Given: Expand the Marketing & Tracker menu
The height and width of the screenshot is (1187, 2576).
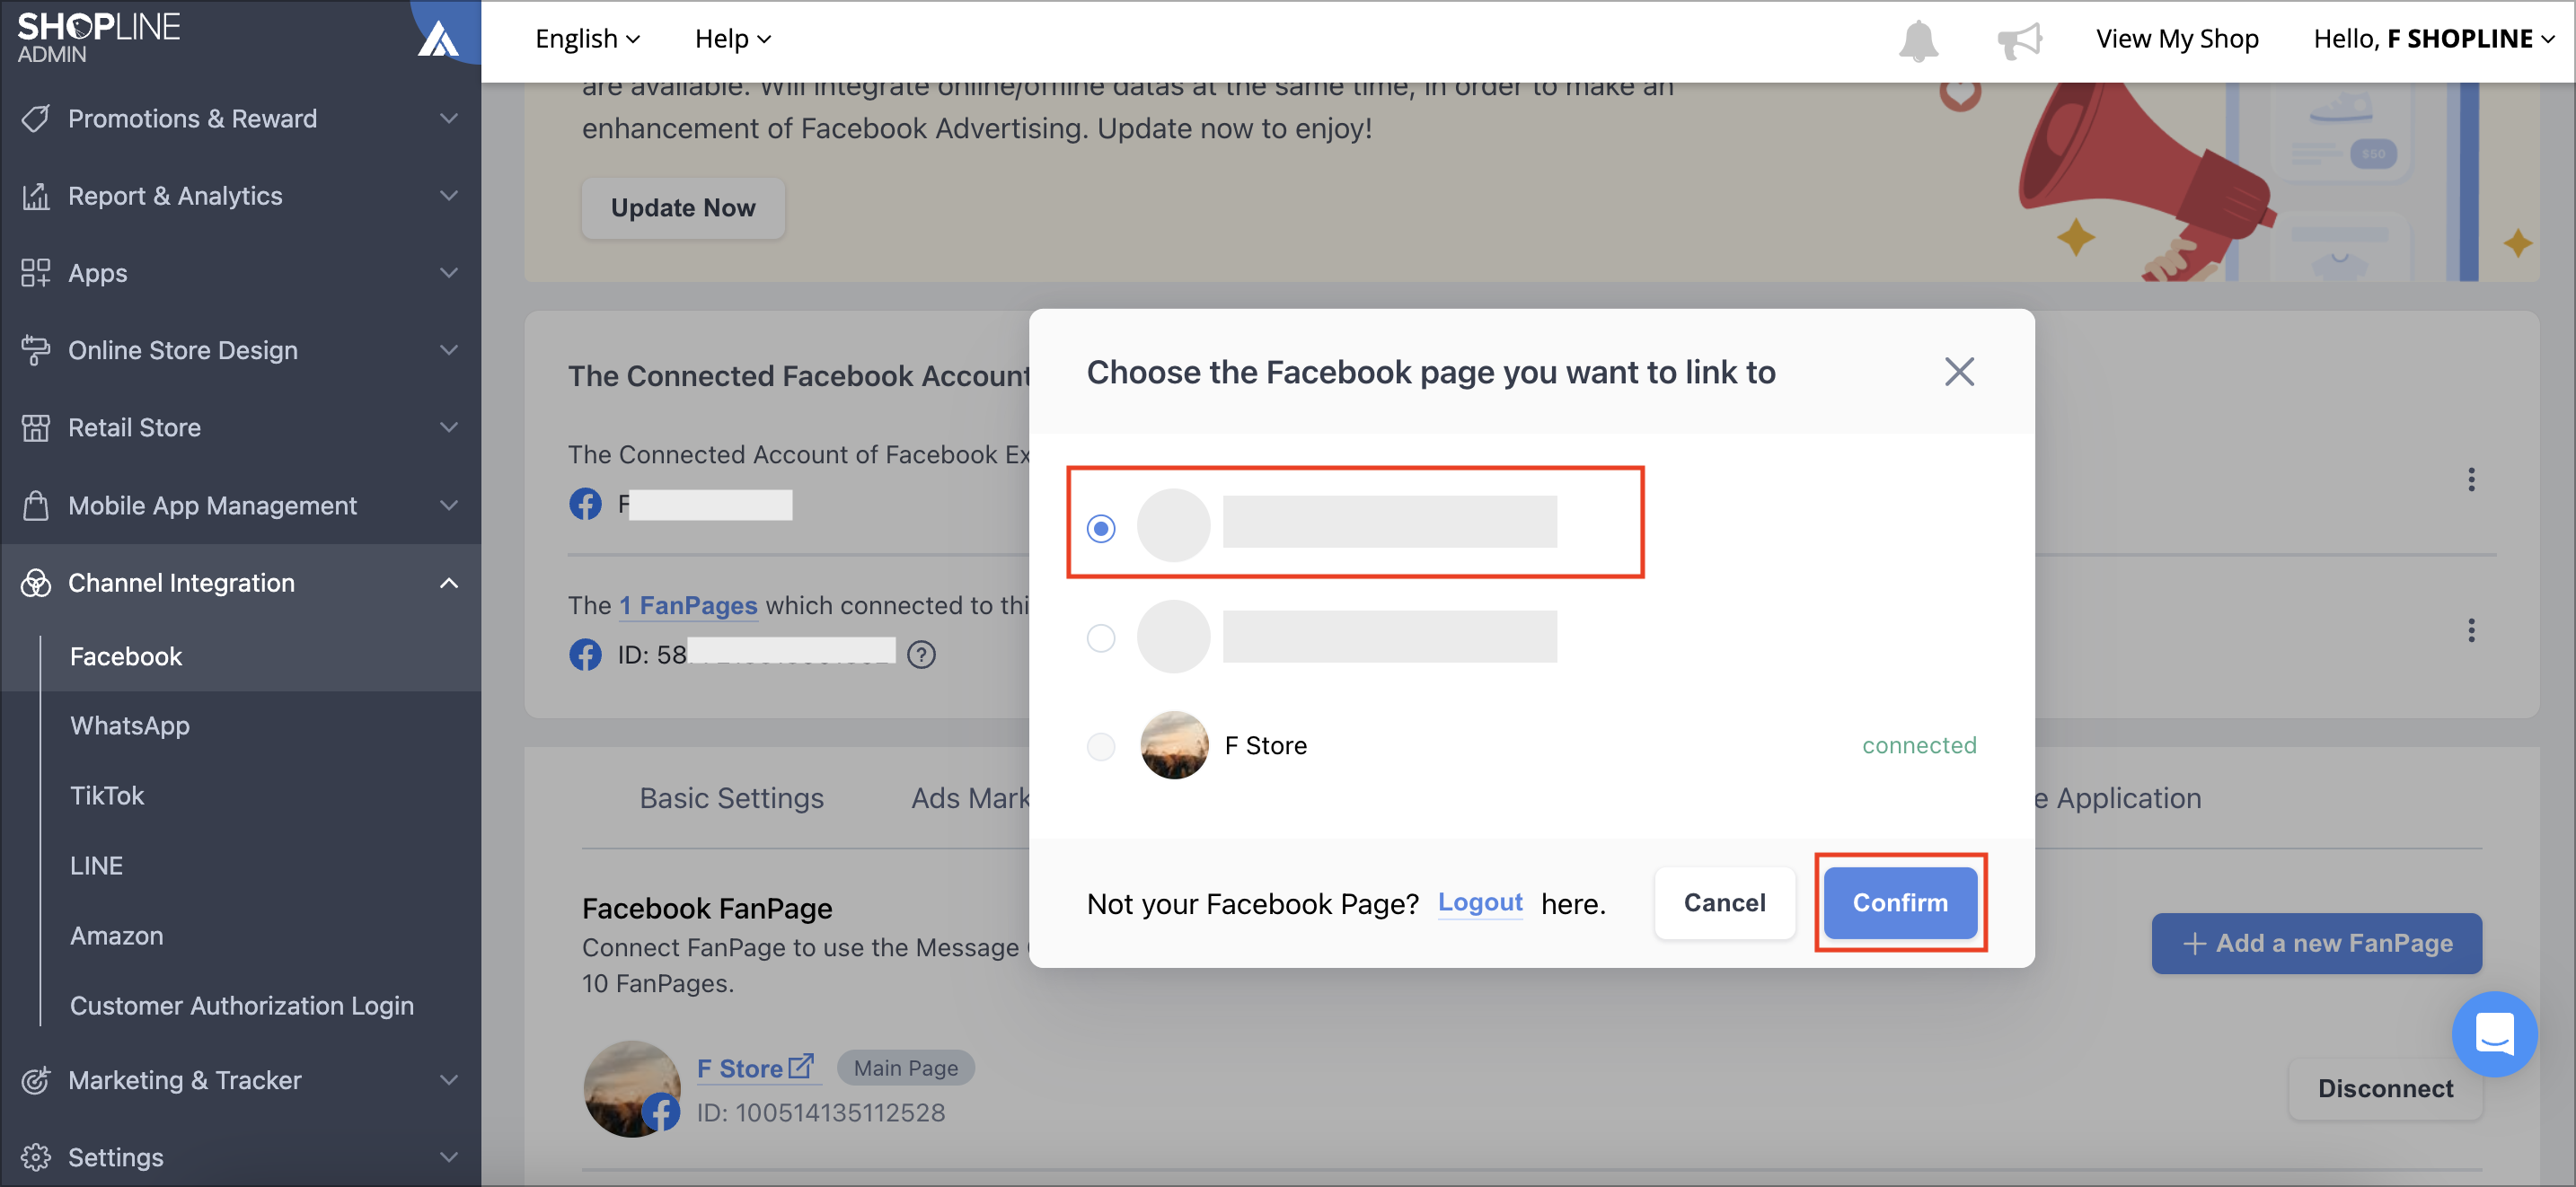Looking at the screenshot, I should pyautogui.click(x=449, y=1079).
